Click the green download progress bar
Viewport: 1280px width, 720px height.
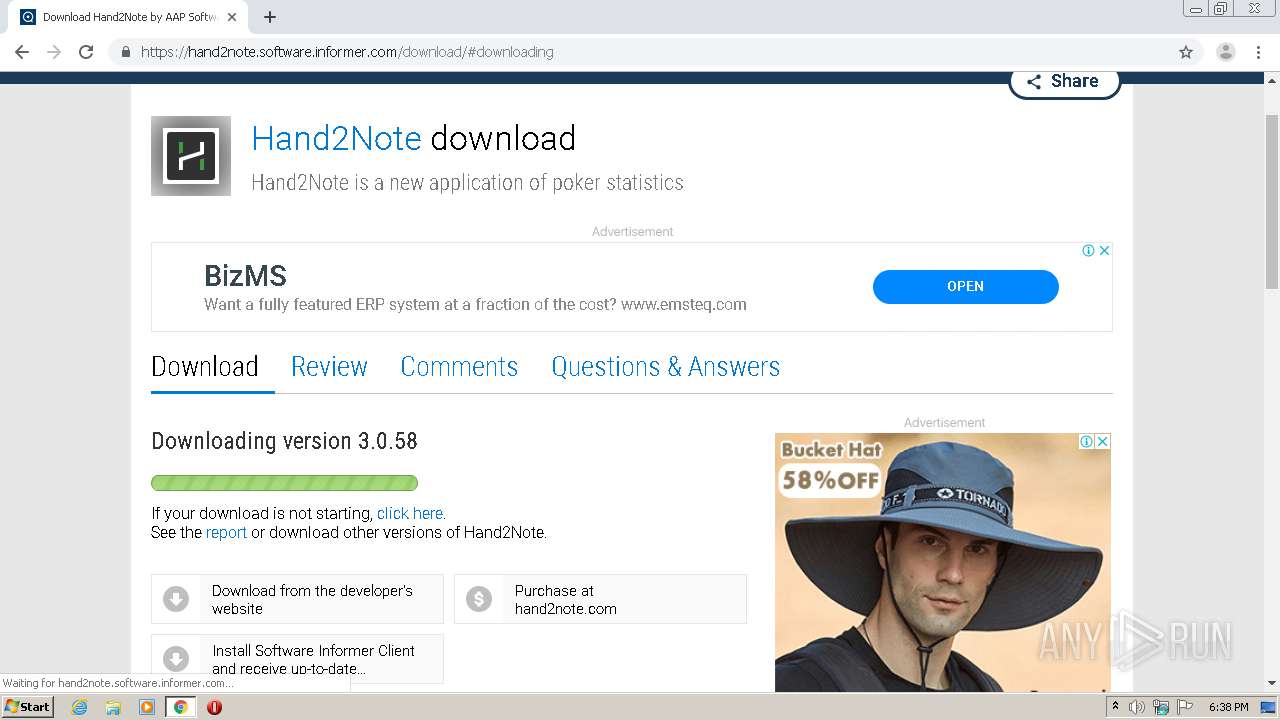pos(284,483)
